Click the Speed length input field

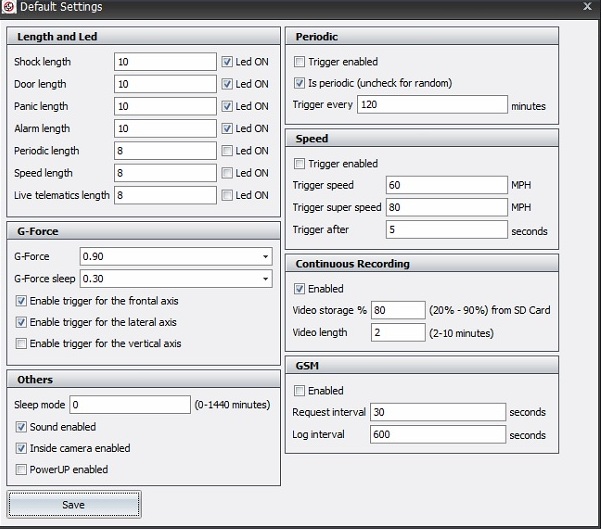coord(165,173)
